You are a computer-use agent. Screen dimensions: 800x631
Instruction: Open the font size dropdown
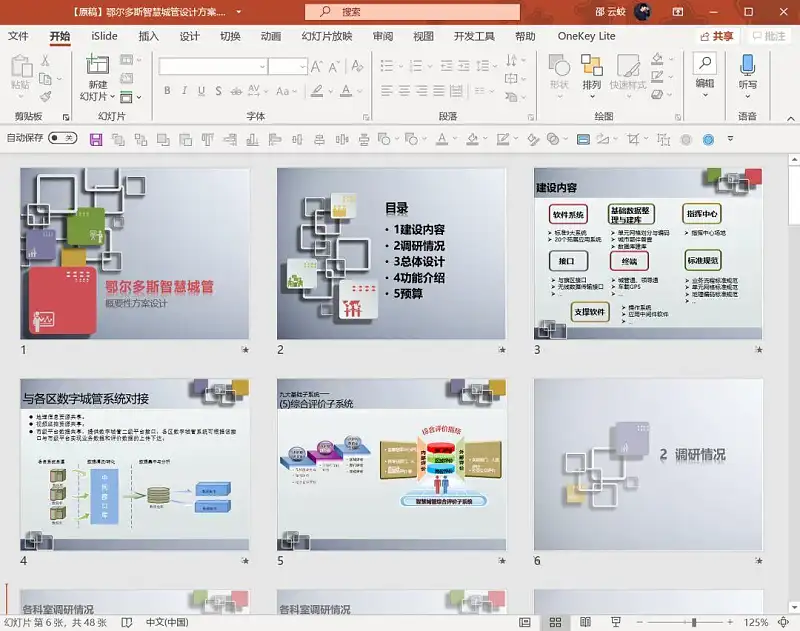[303, 66]
